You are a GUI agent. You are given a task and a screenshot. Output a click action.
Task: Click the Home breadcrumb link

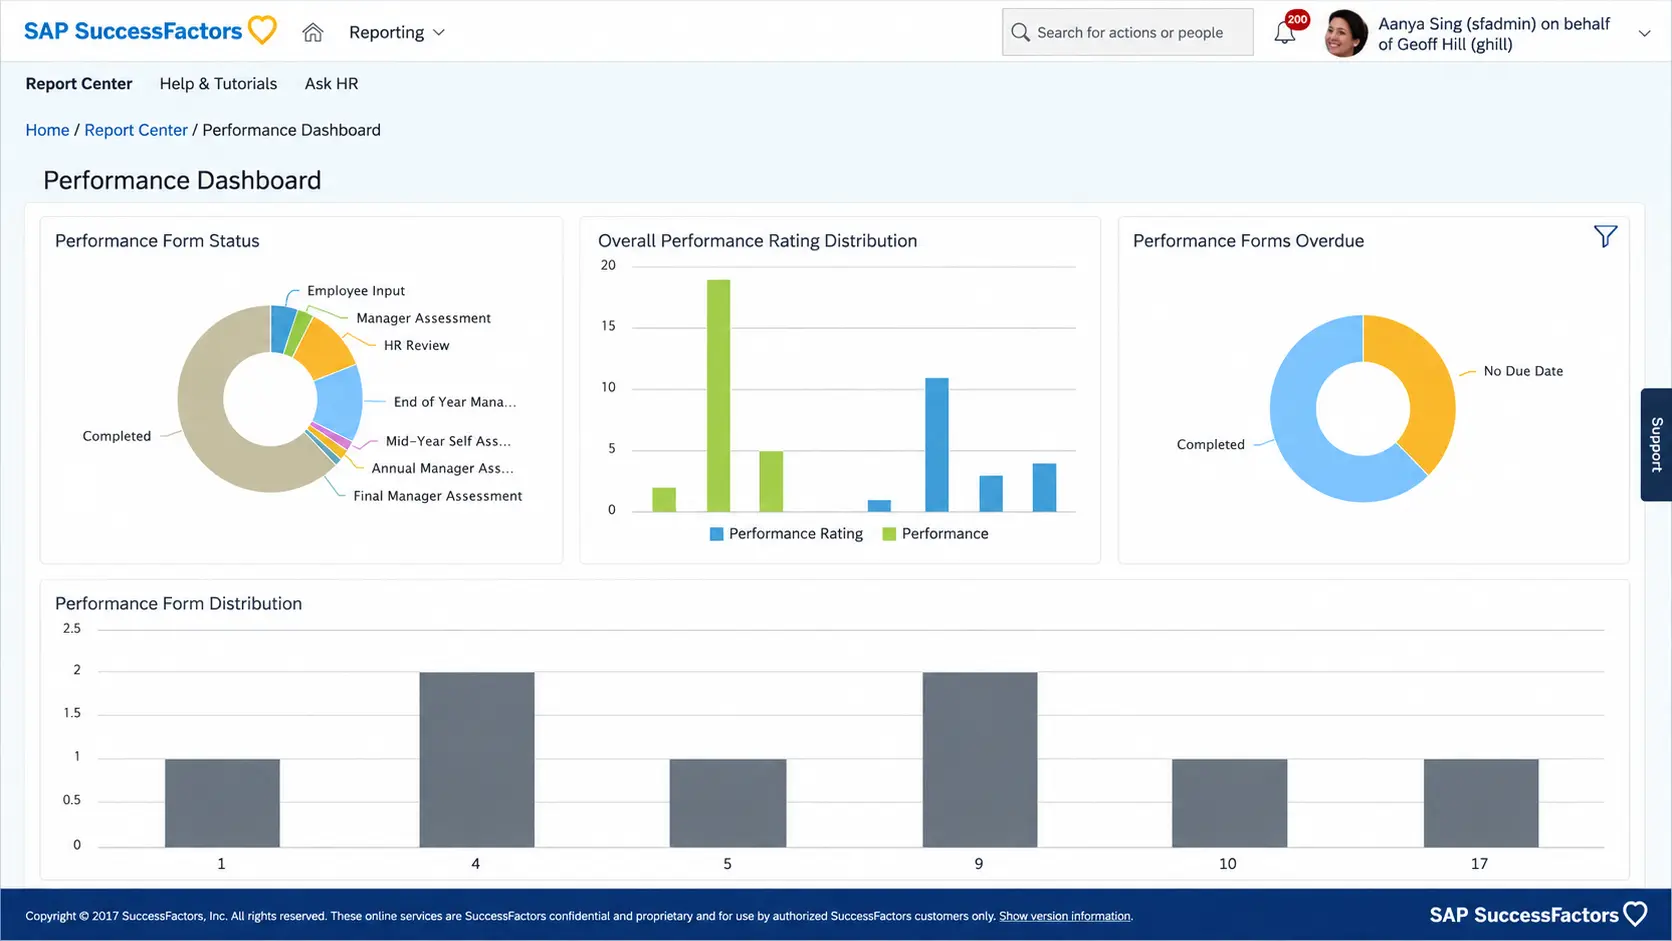point(47,130)
